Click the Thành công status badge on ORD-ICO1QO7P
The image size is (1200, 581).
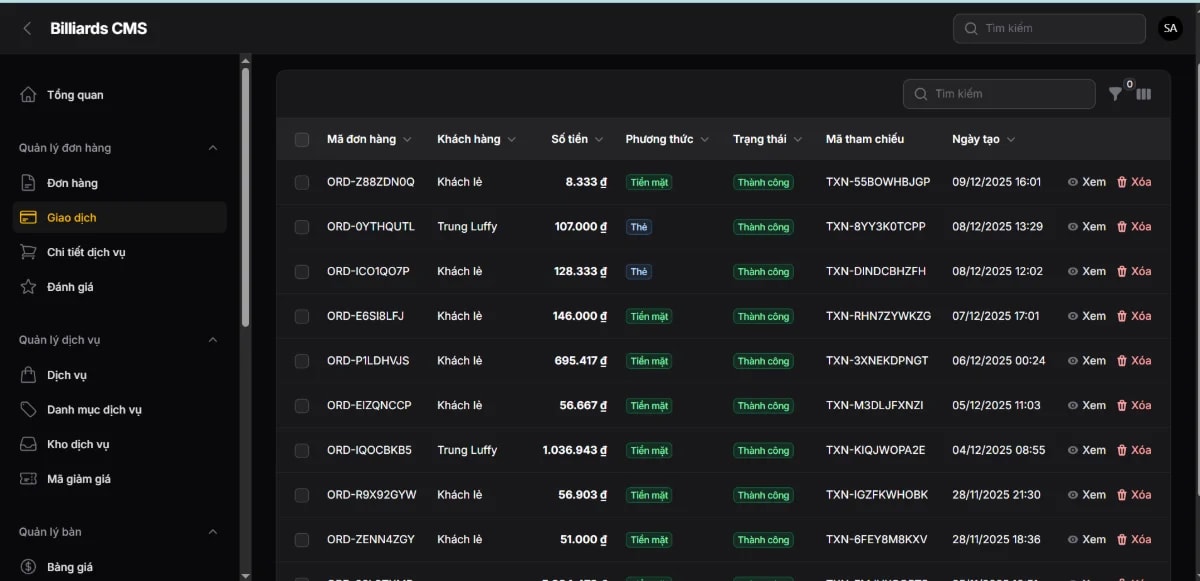[763, 271]
